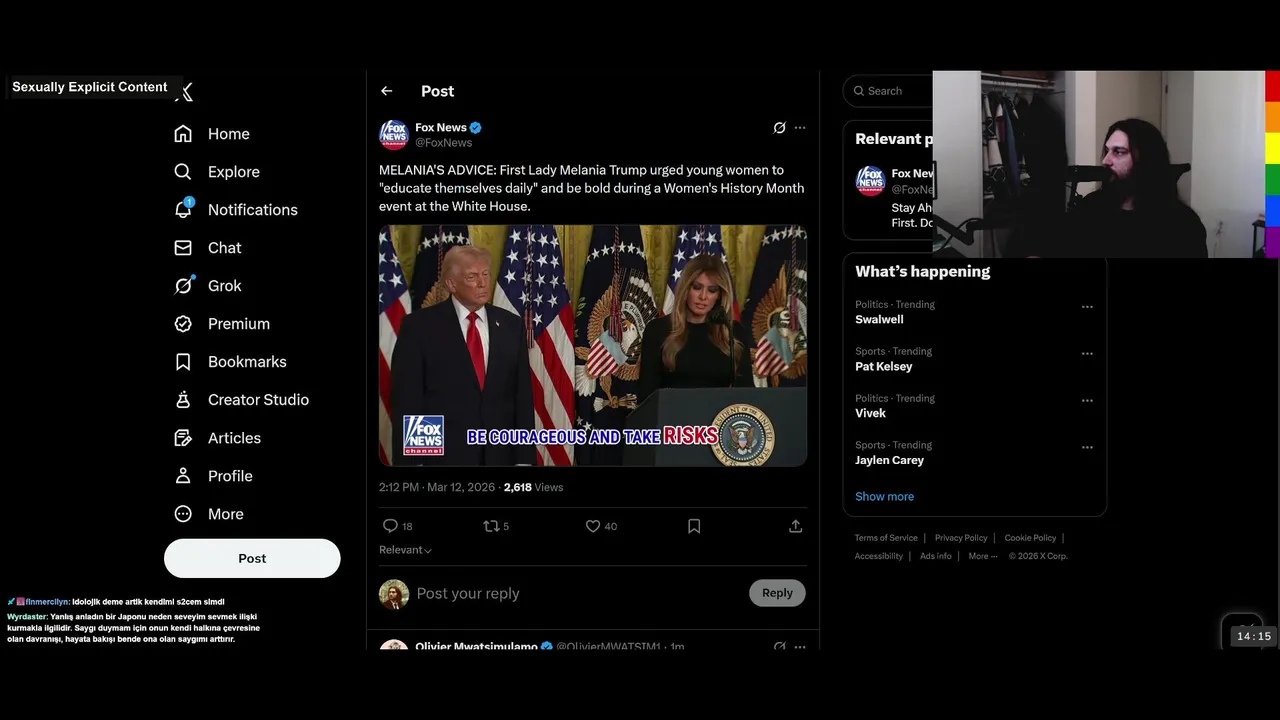This screenshot has width=1280, height=720.
Task: Open the three-dot menu on Fox News post
Action: (x=800, y=128)
